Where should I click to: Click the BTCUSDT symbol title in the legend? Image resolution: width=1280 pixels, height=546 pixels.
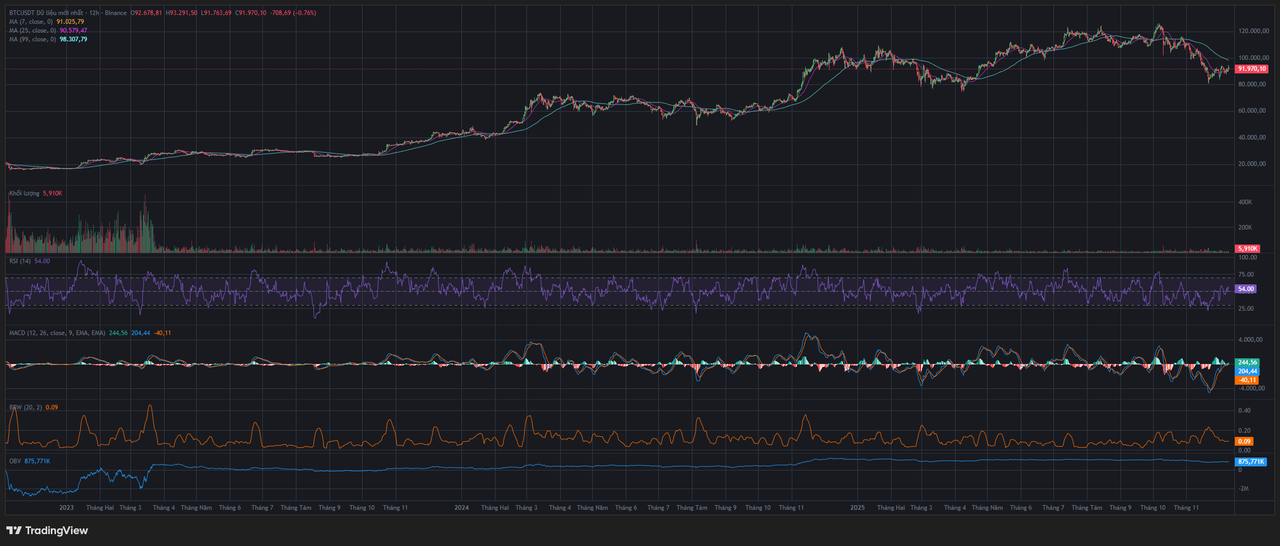coord(67,13)
